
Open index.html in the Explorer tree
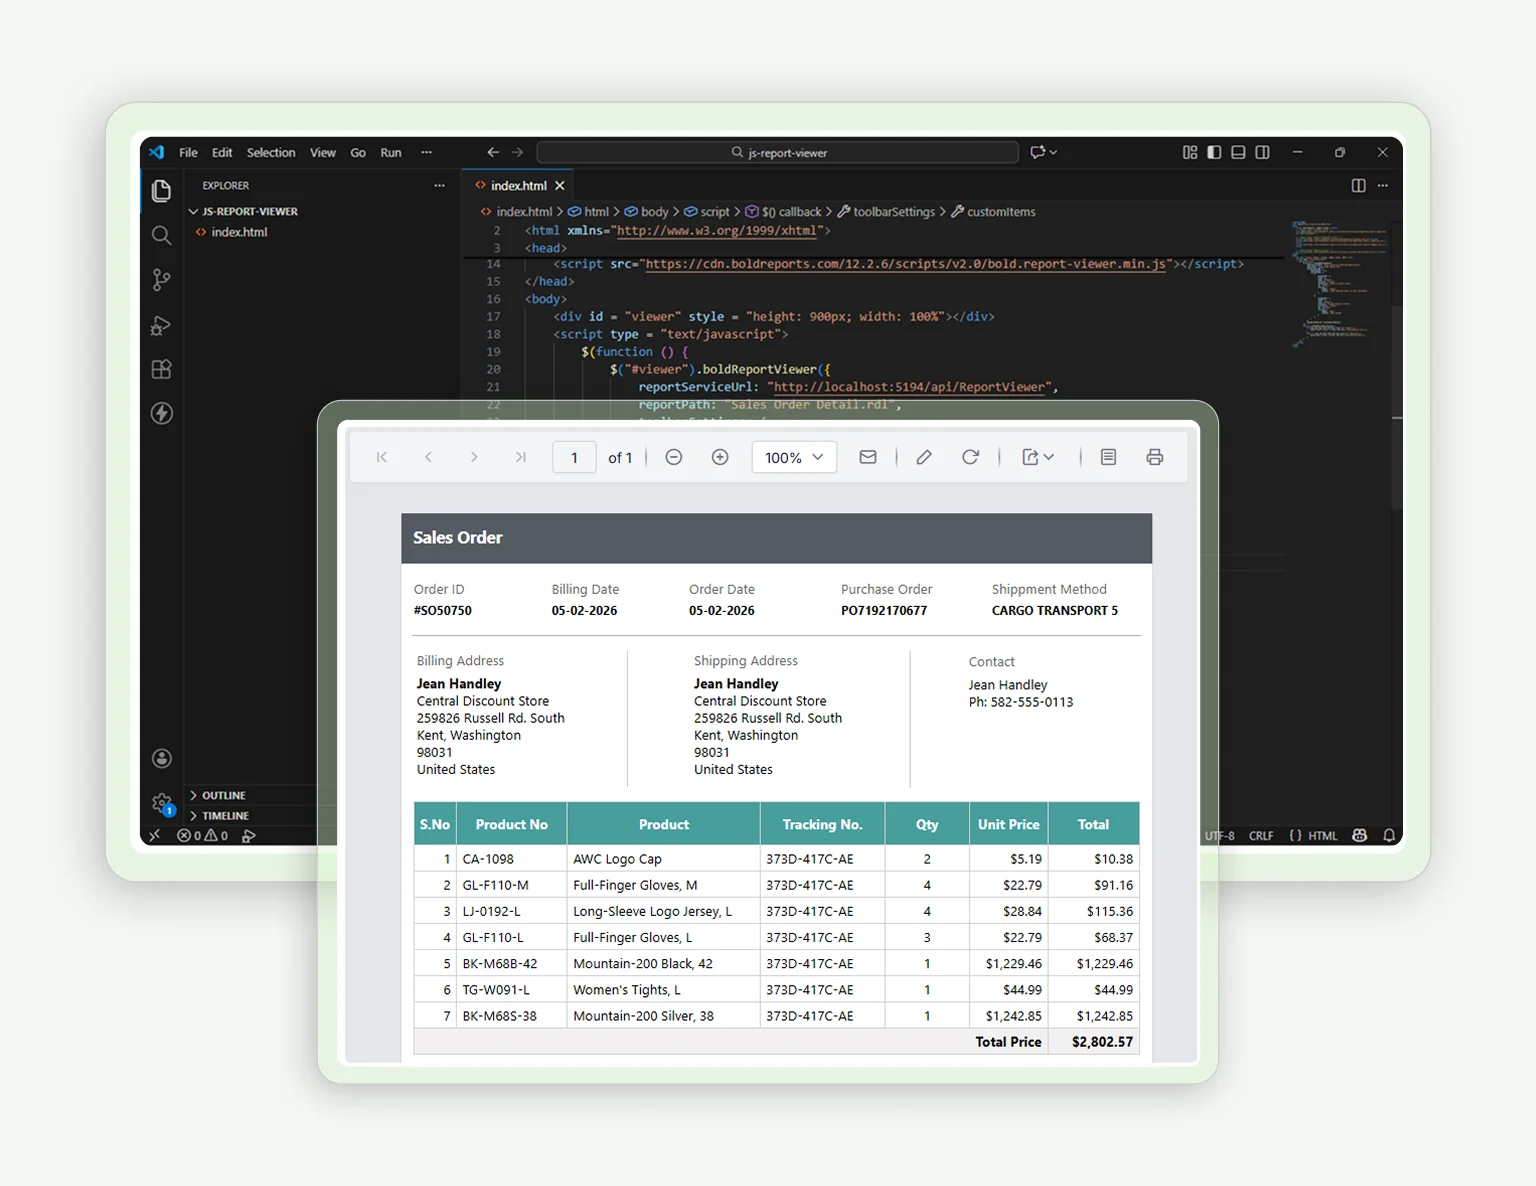tap(239, 232)
